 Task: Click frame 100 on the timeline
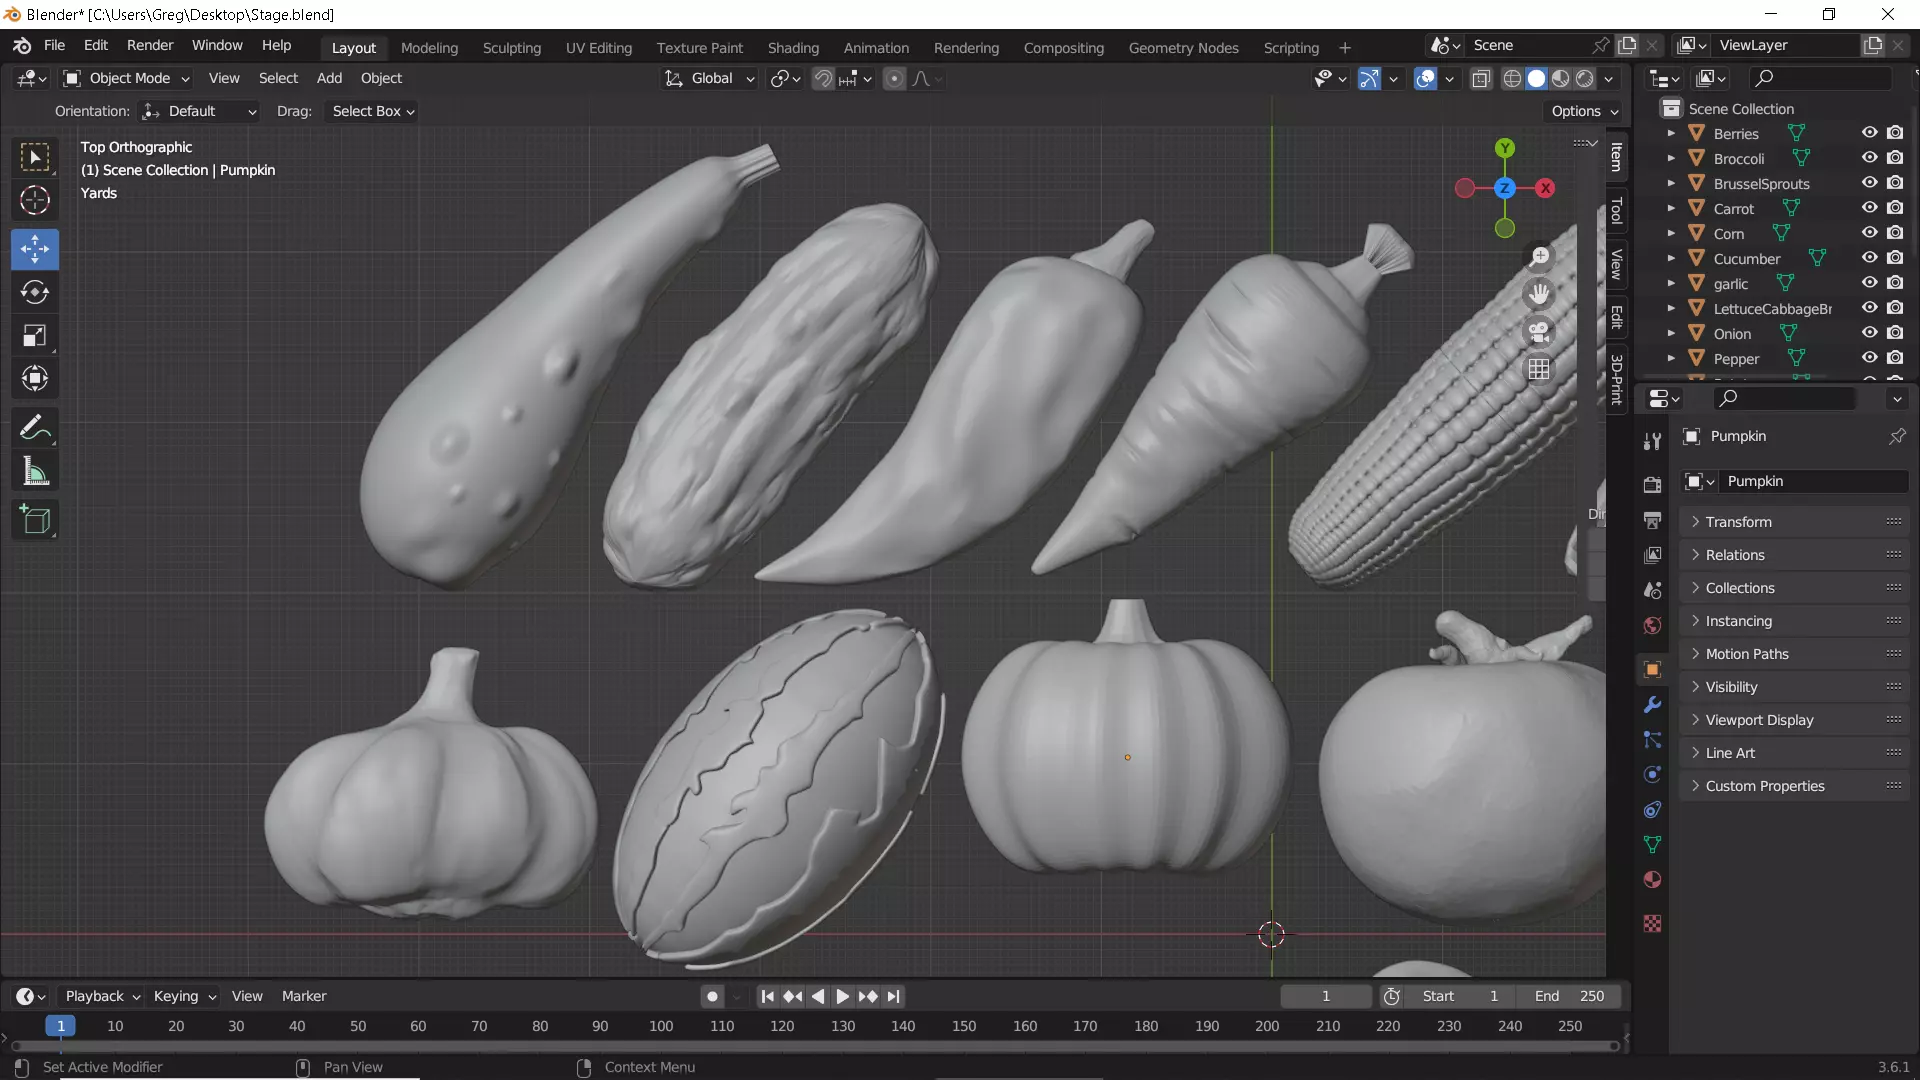pos(661,1026)
